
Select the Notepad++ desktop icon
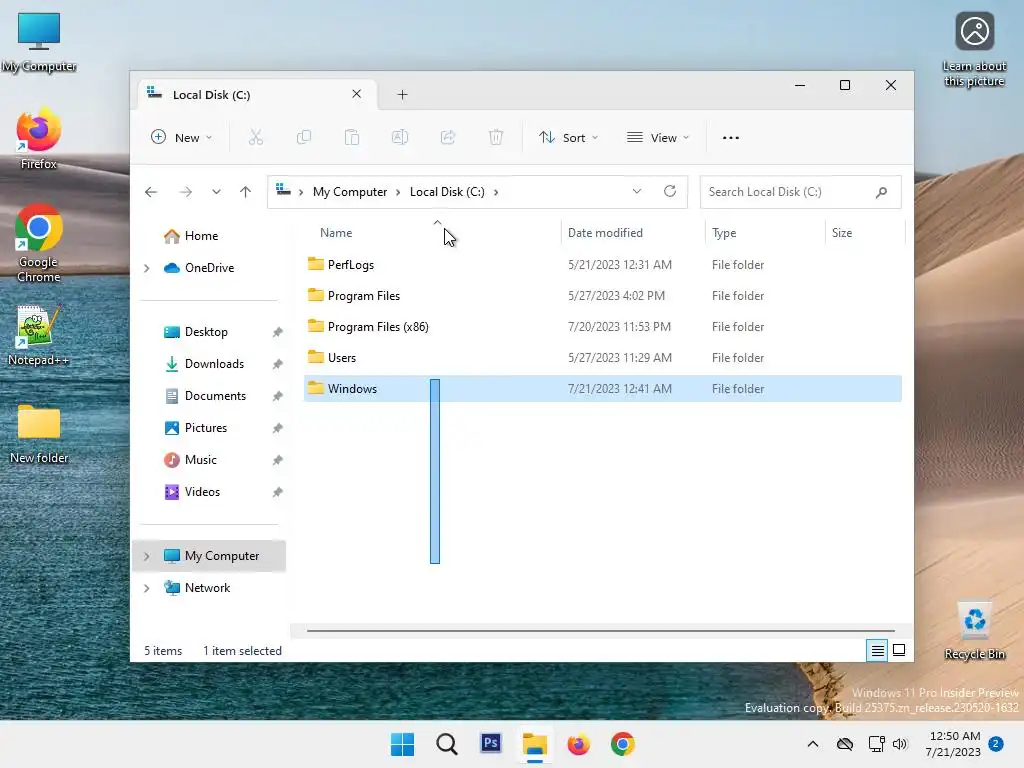(x=39, y=336)
